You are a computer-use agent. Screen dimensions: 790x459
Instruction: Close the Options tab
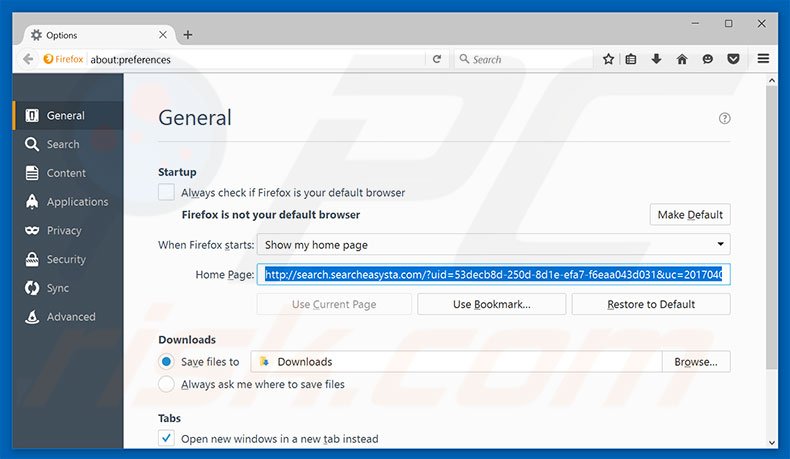click(163, 35)
